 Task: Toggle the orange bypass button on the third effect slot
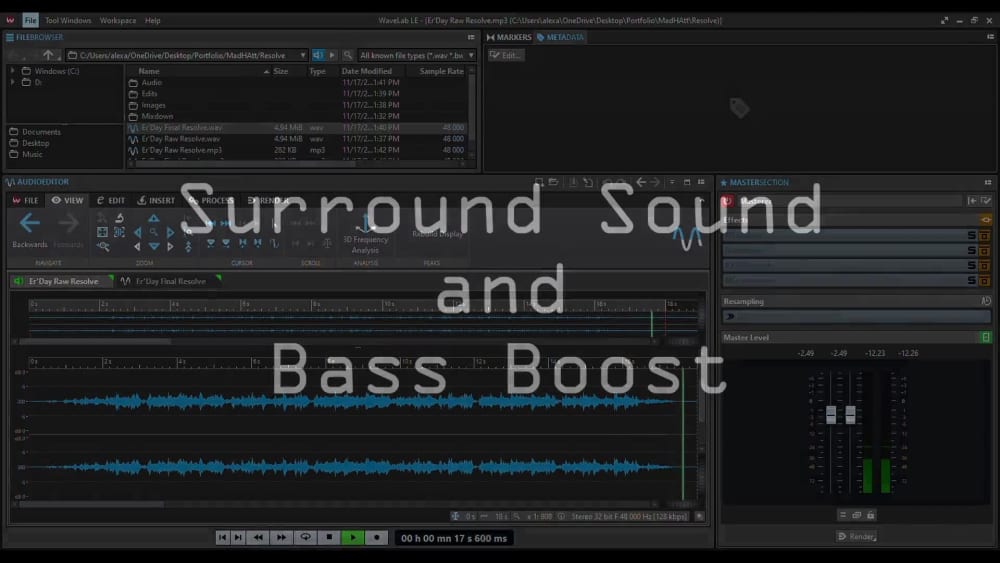point(985,265)
